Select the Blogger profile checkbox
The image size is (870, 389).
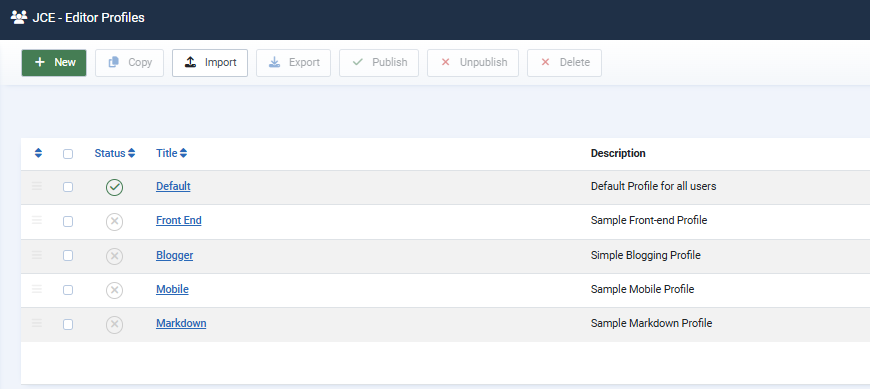68,256
